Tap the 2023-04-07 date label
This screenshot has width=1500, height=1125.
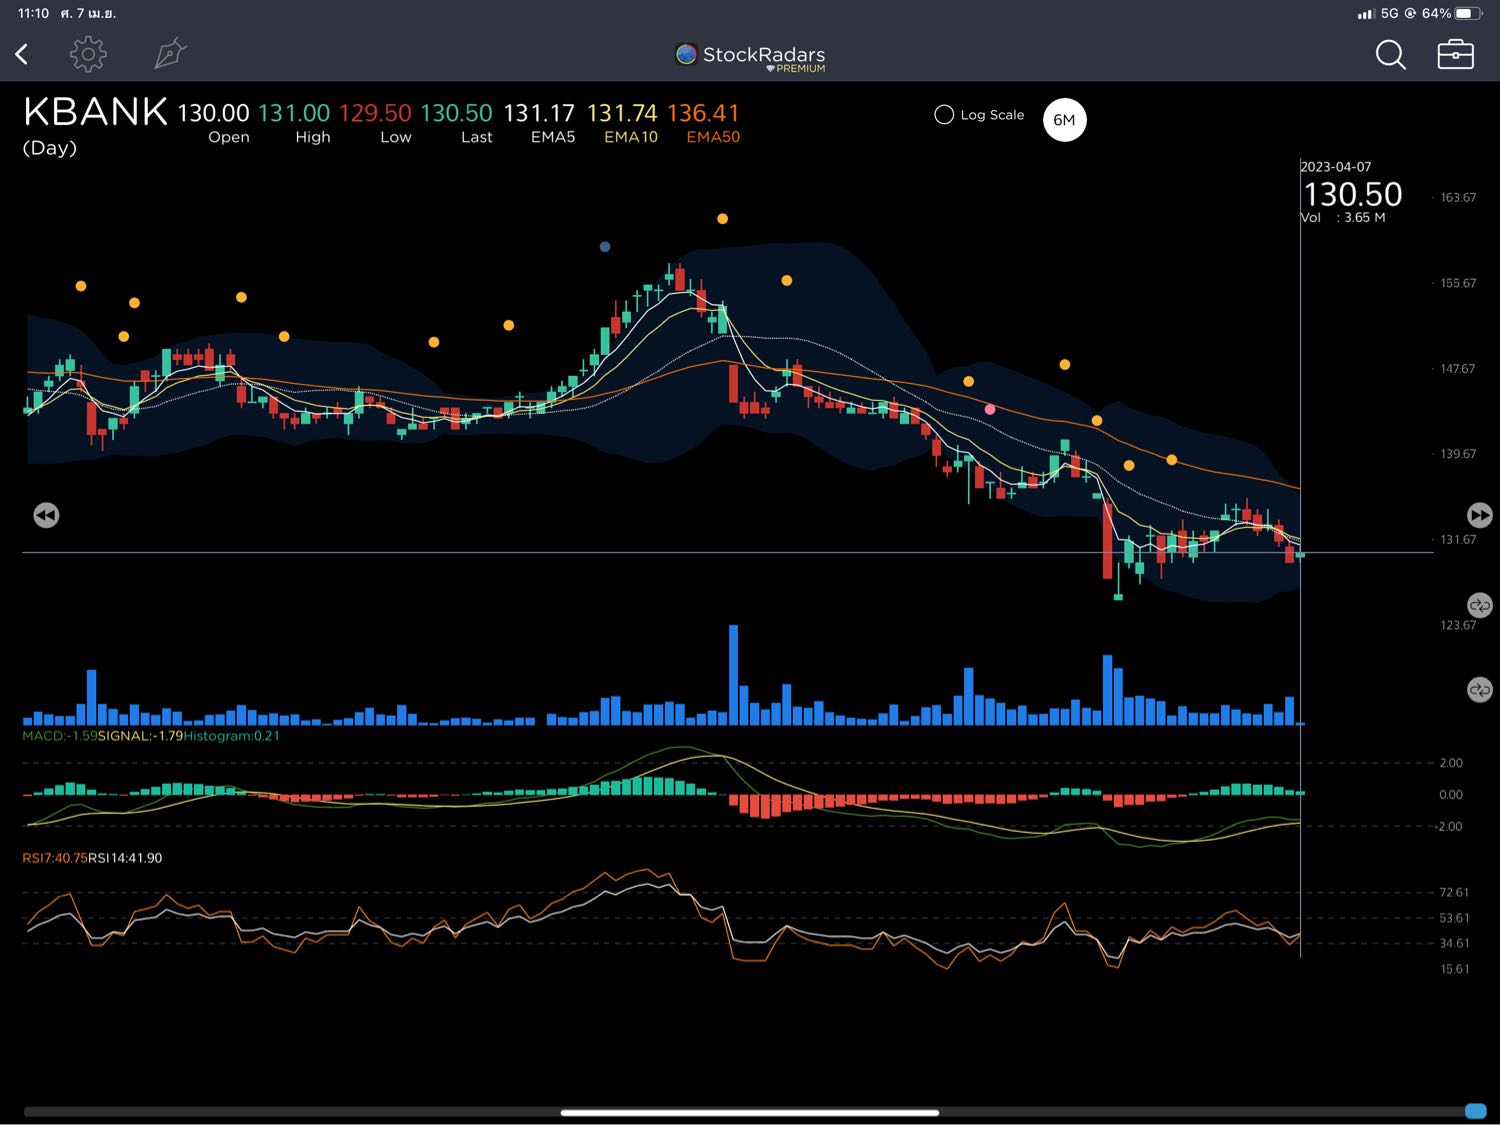1336,167
